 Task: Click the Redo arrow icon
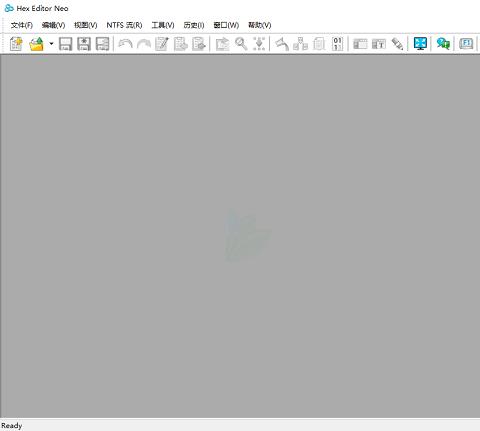(144, 44)
